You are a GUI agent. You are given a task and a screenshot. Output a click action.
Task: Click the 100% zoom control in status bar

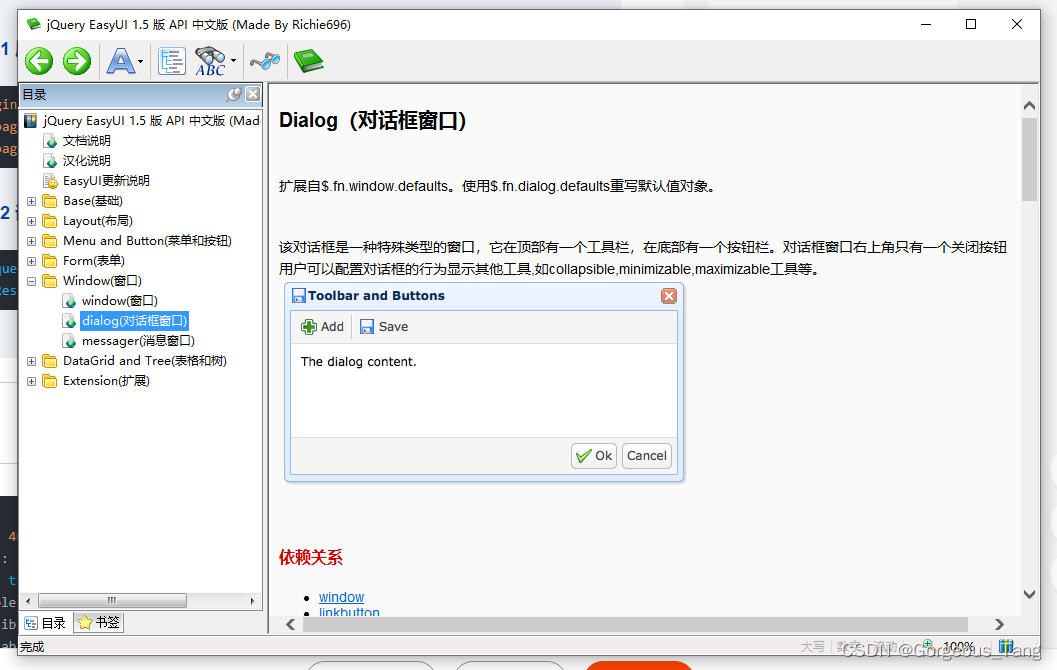(x=957, y=646)
